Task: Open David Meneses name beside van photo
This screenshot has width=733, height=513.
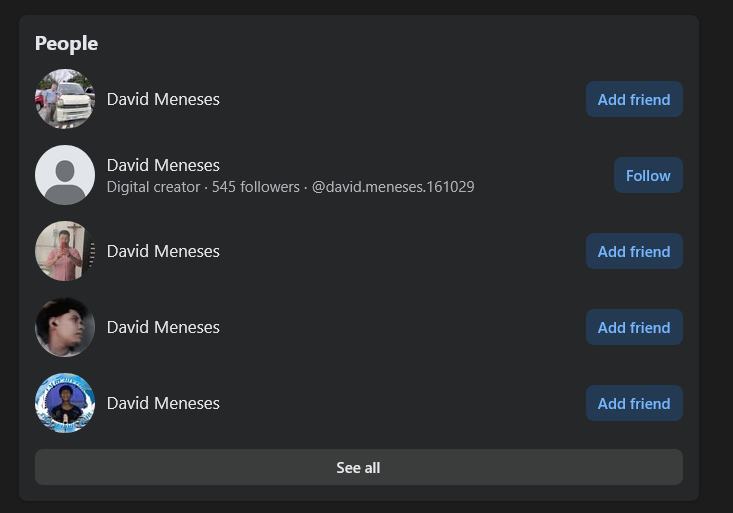Action: point(163,99)
